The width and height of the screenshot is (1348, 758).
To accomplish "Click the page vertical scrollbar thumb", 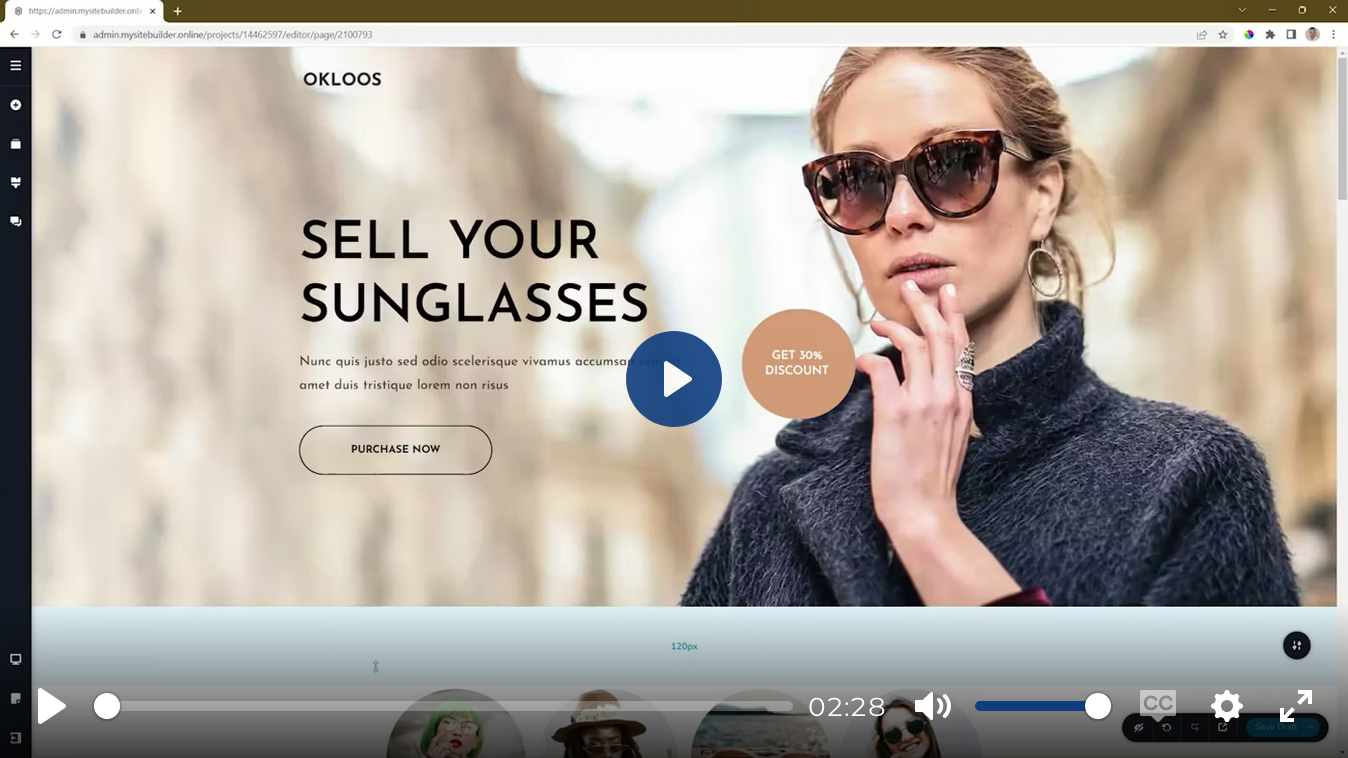I will 1342,130.
